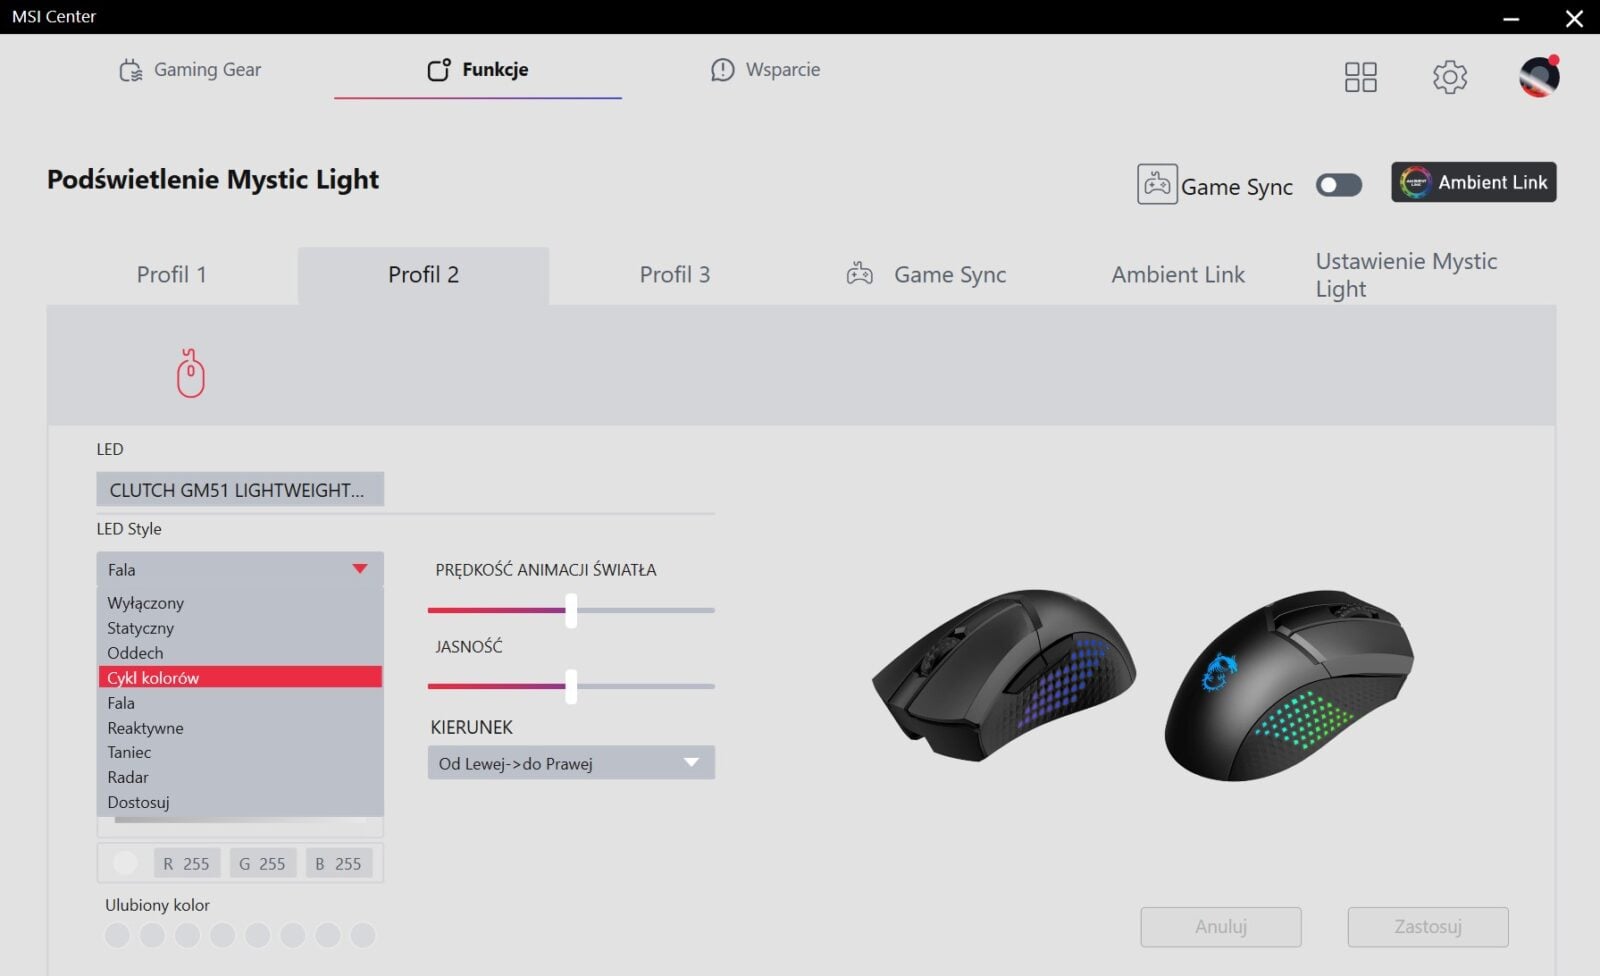The width and height of the screenshot is (1600, 976).
Task: Open the CLUTCH GM51 LIGHTWEIGHT LED selector
Action: (240, 490)
